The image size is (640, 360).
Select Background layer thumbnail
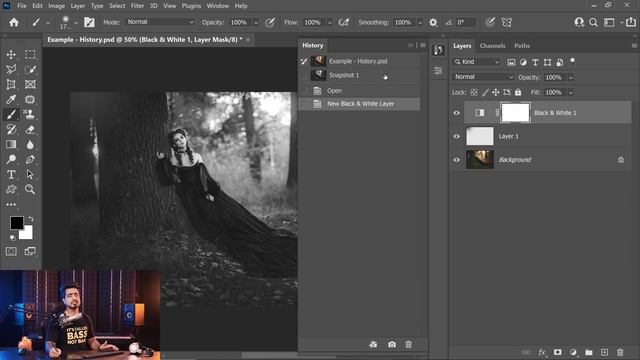coord(480,160)
